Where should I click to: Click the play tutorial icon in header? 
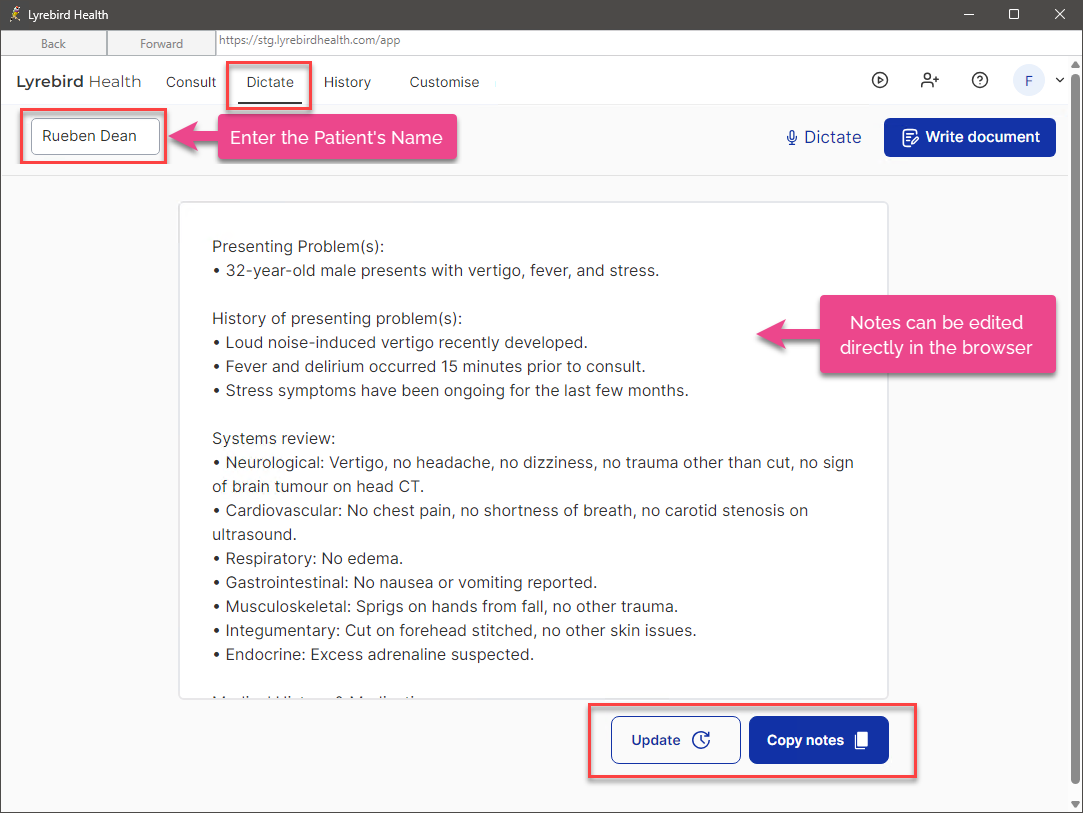point(879,80)
